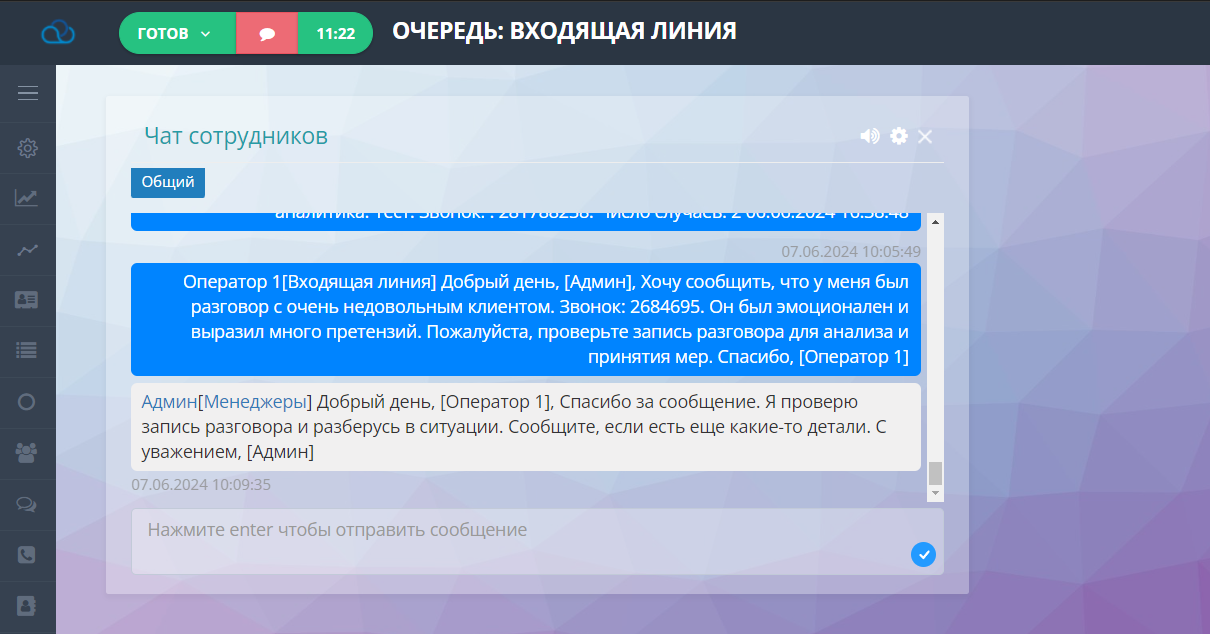The height and width of the screenshot is (634, 1210).
Task: Click the cloud logo in header
Action: coord(58,33)
